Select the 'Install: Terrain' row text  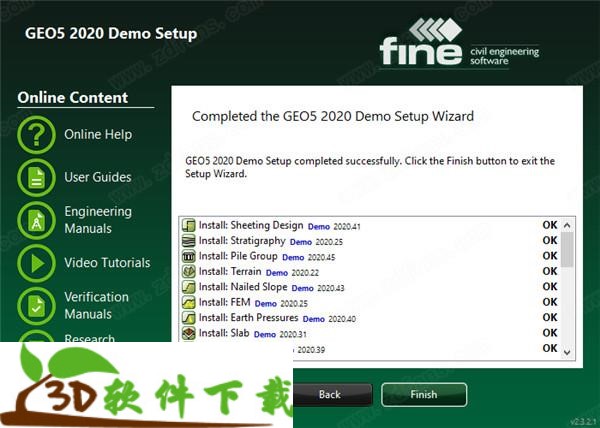click(x=230, y=271)
